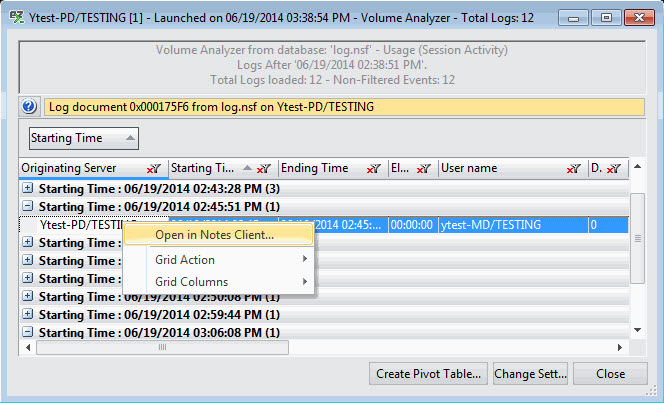This screenshot has width=664, height=403.
Task: Open the Starting Time grouping dropdown
Action: [x=83, y=138]
